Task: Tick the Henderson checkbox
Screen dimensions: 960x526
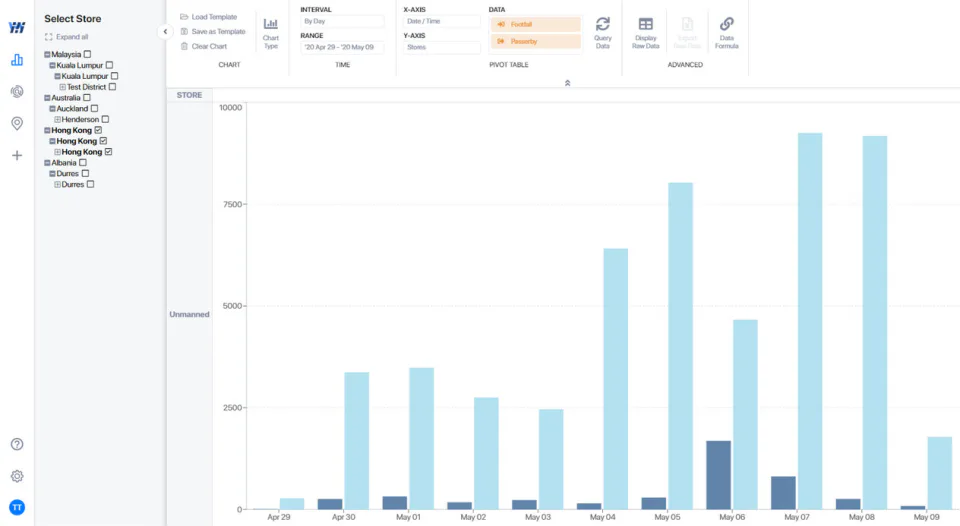Action: point(105,119)
